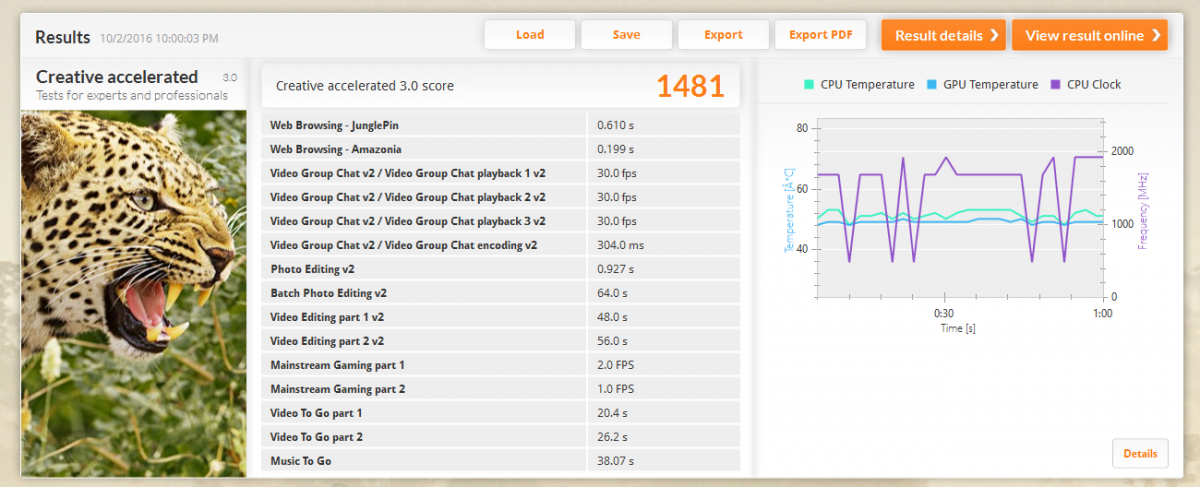Image resolution: width=1200 pixels, height=487 pixels.
Task: Select Video Group Chat encoding v2 row
Action: [x=501, y=245]
